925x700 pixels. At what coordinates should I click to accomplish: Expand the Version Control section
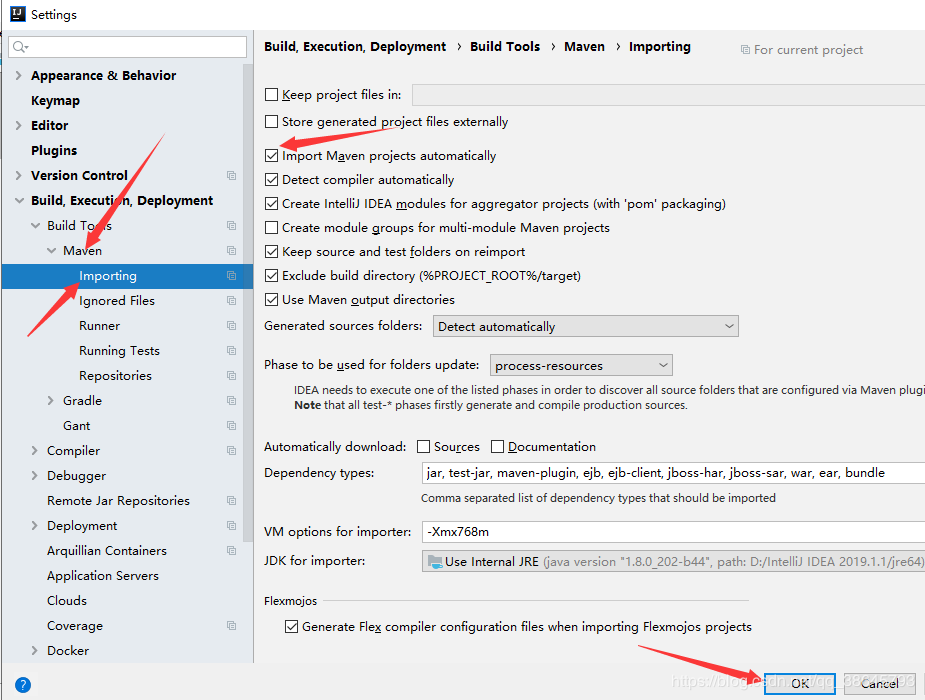coord(18,175)
